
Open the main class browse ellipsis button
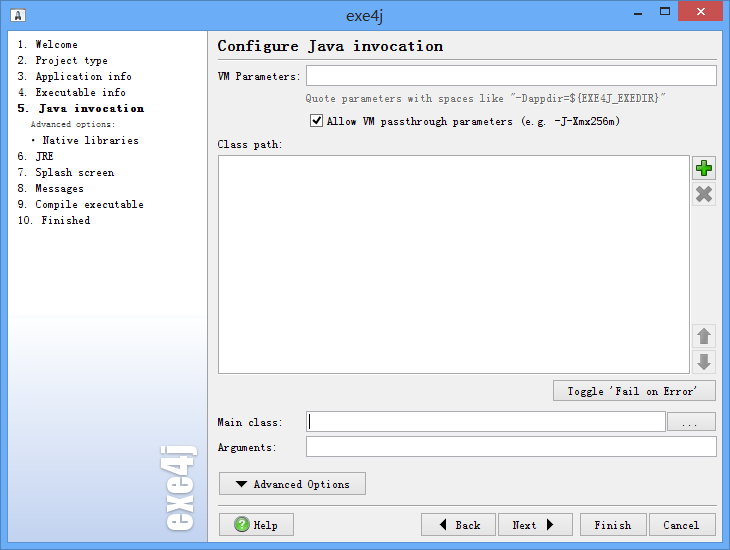(x=691, y=422)
